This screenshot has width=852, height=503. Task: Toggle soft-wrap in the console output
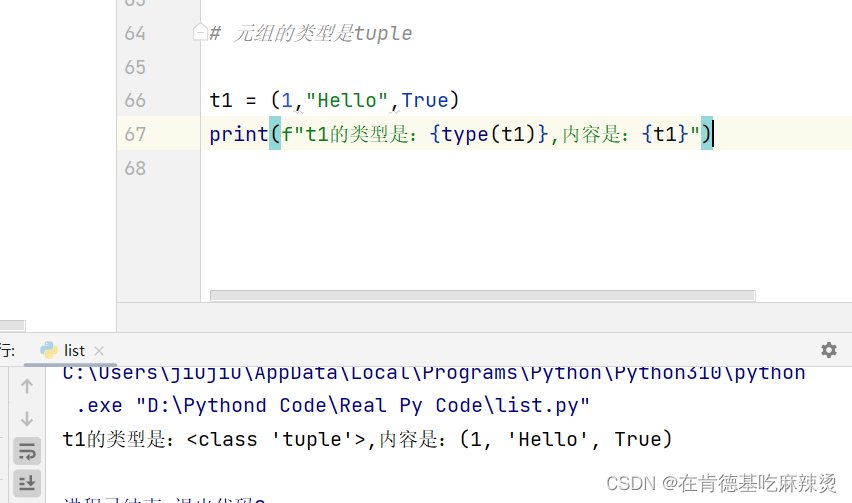[27, 451]
